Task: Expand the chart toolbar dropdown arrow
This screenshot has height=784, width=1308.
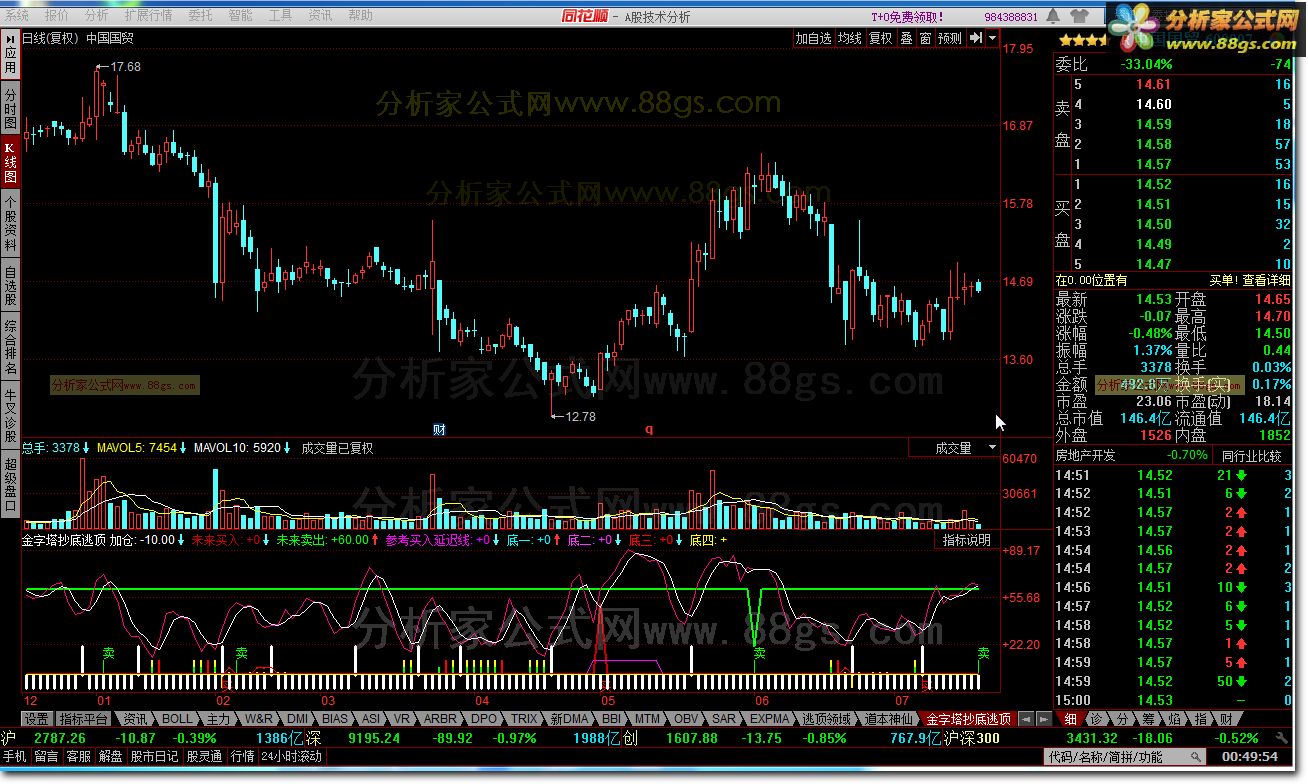Action: tap(993, 38)
